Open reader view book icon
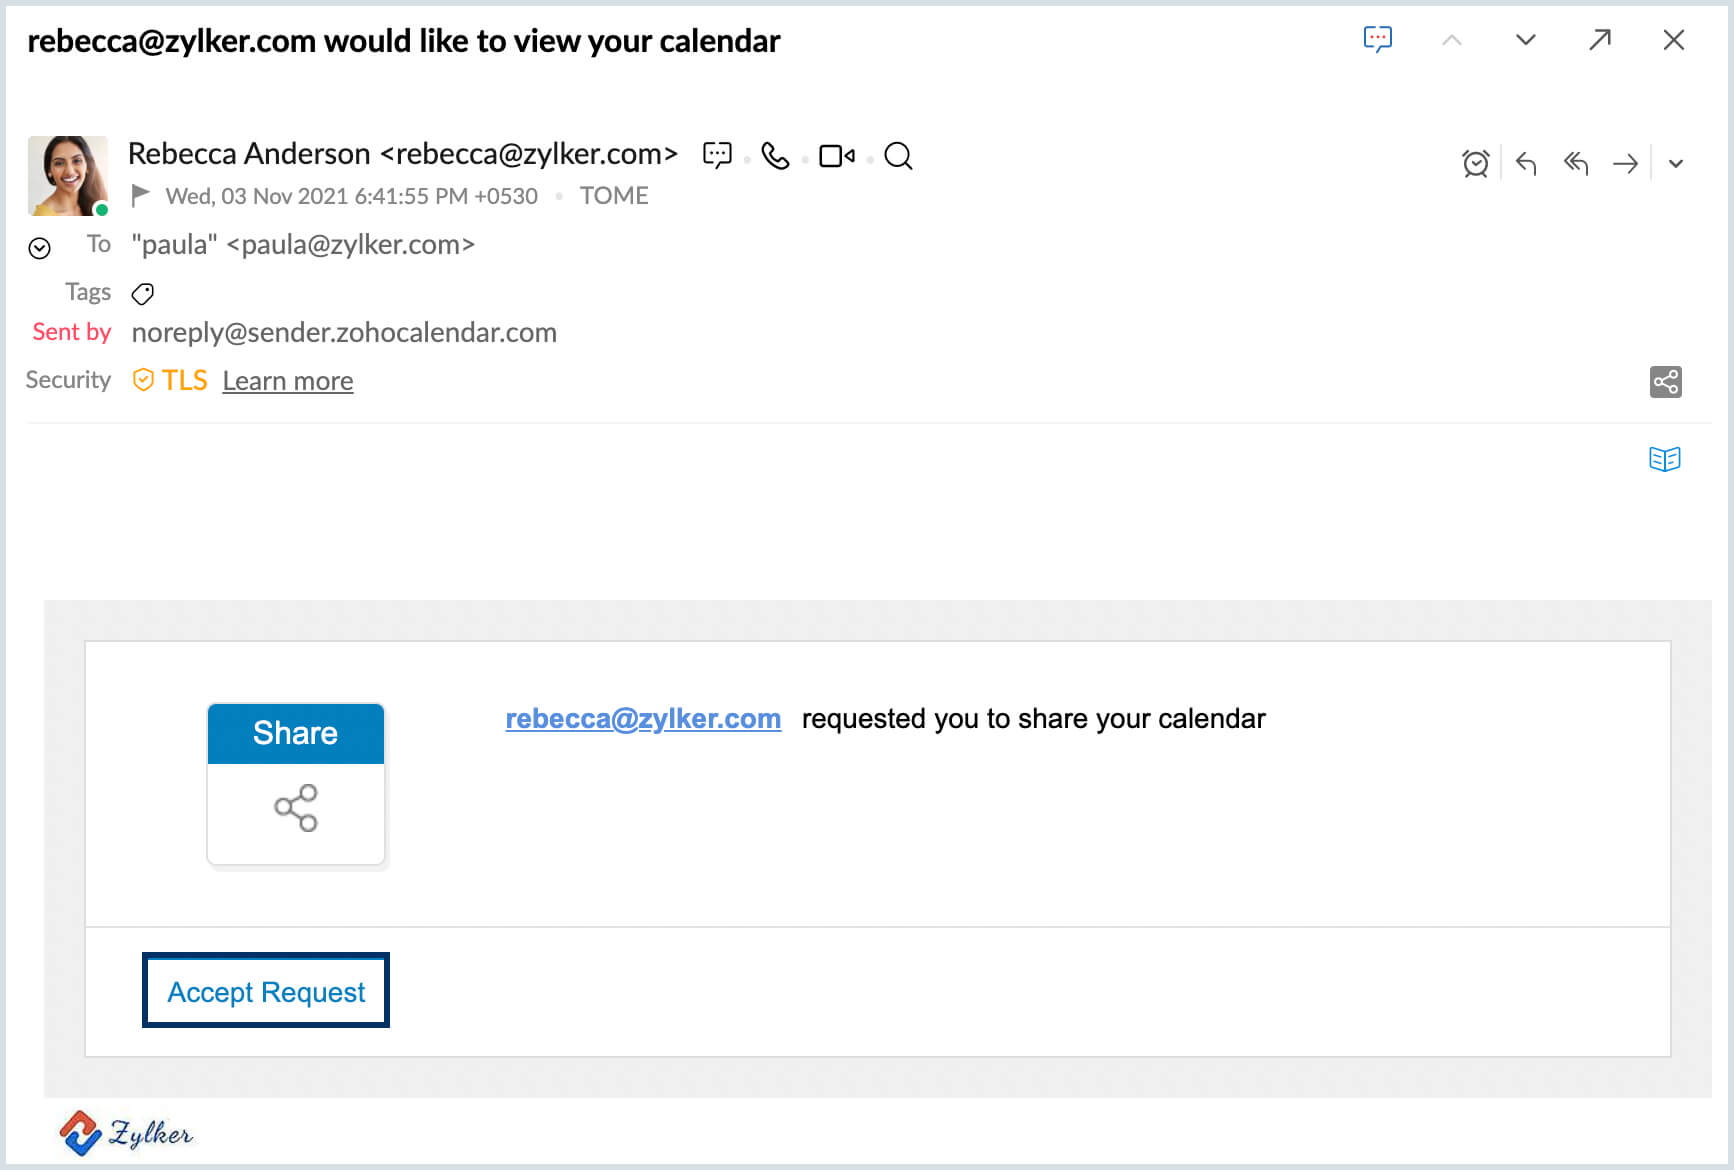The width and height of the screenshot is (1734, 1170). [x=1664, y=459]
